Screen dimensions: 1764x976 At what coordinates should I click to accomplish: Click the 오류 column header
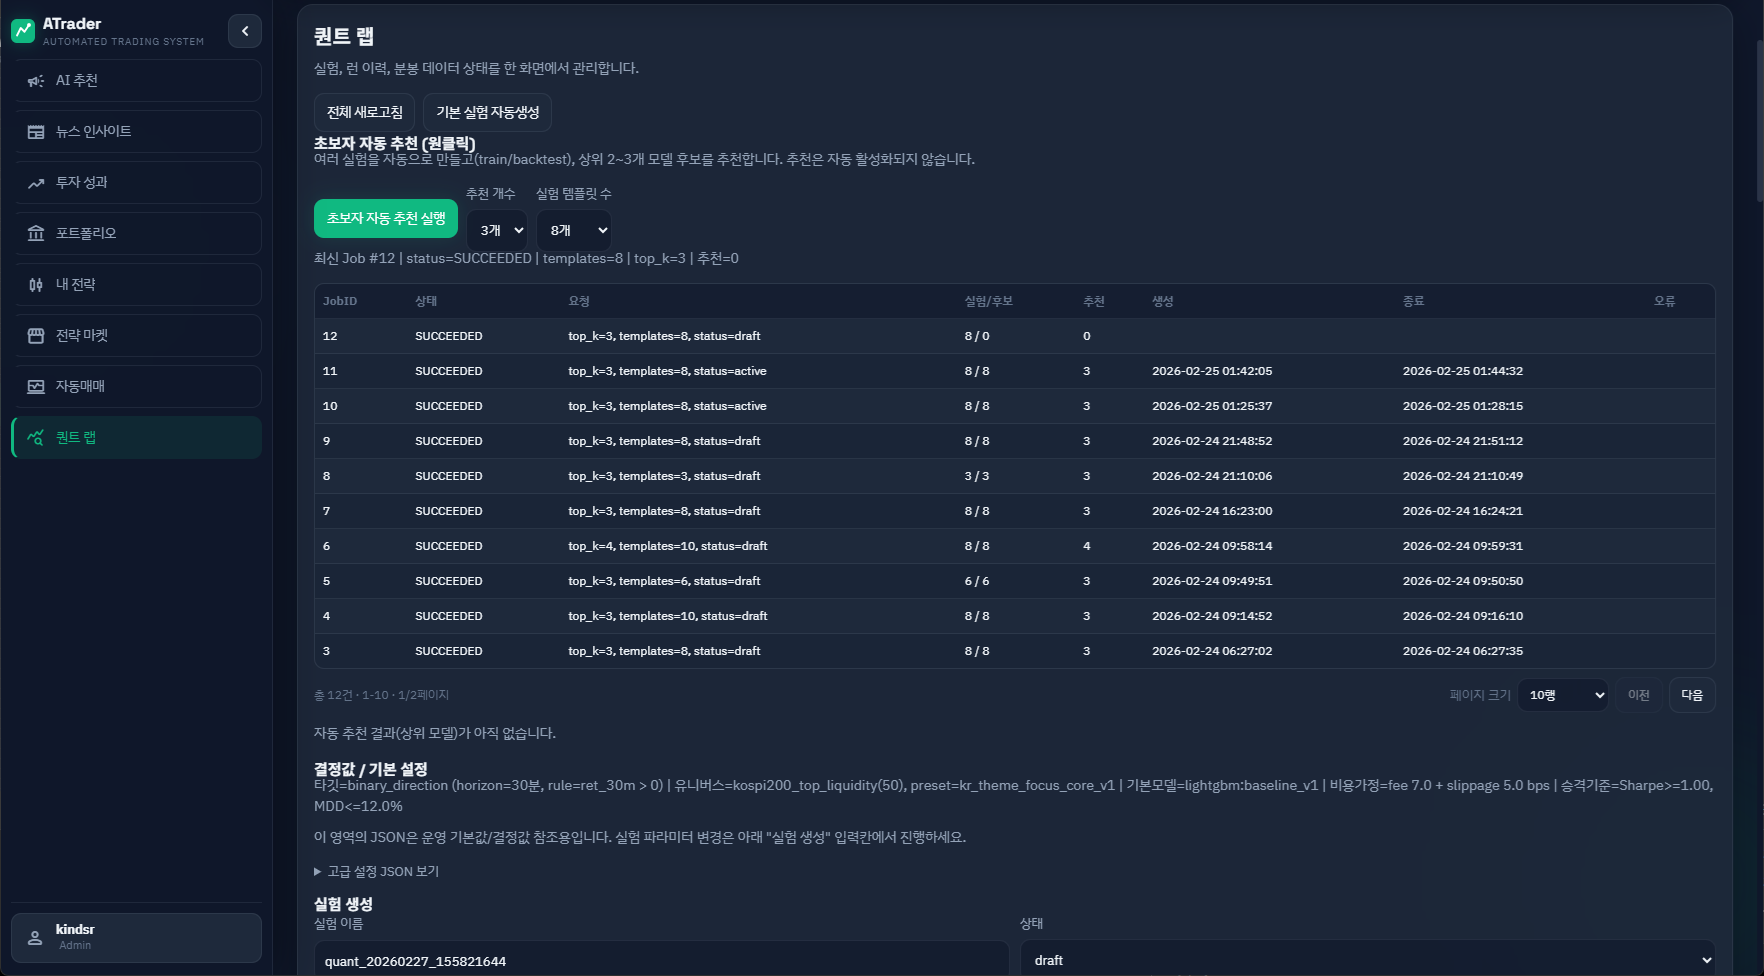tap(1665, 301)
